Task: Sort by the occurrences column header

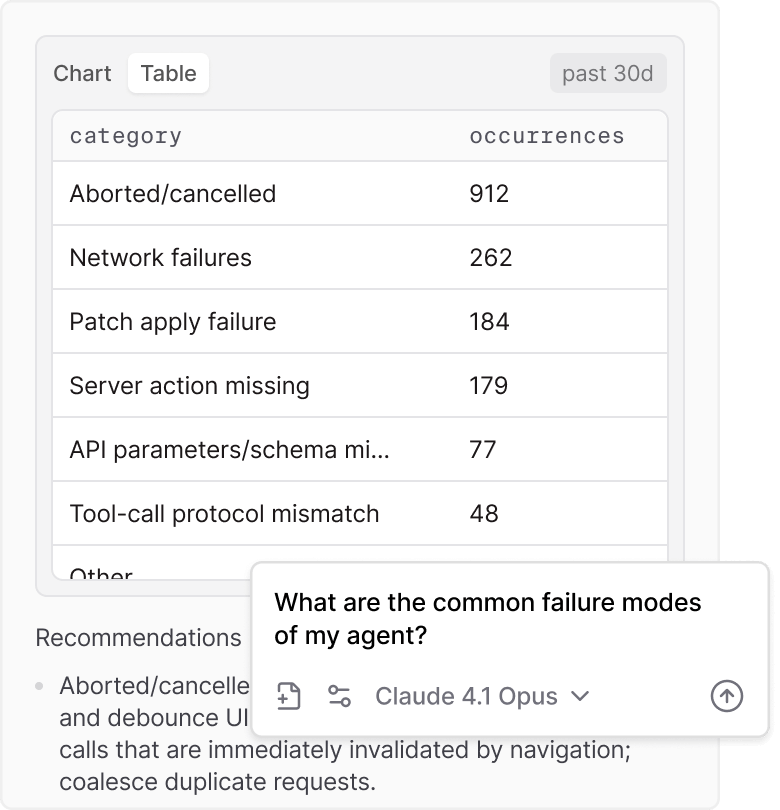Action: click(x=547, y=136)
